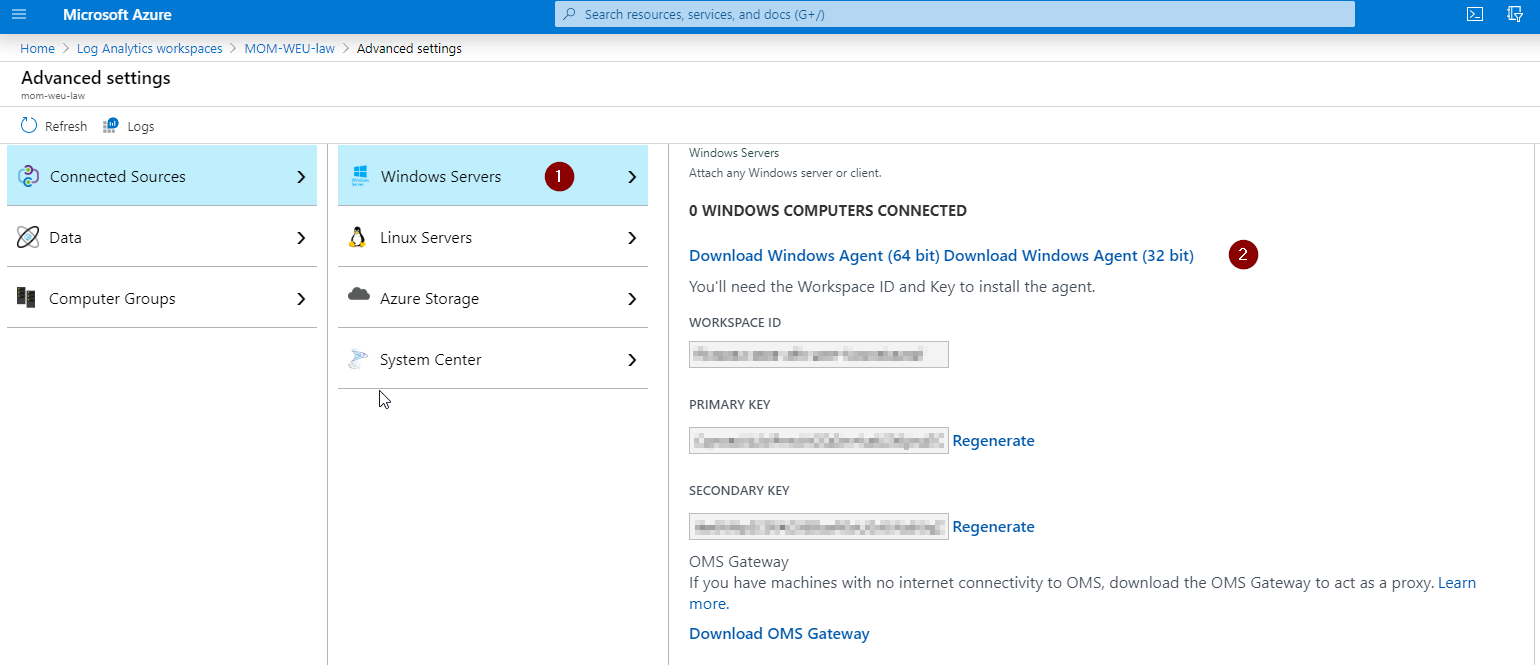The height and width of the screenshot is (665, 1540).
Task: Click the 'mom-weu-law' subtitle text
Action: tap(53, 96)
